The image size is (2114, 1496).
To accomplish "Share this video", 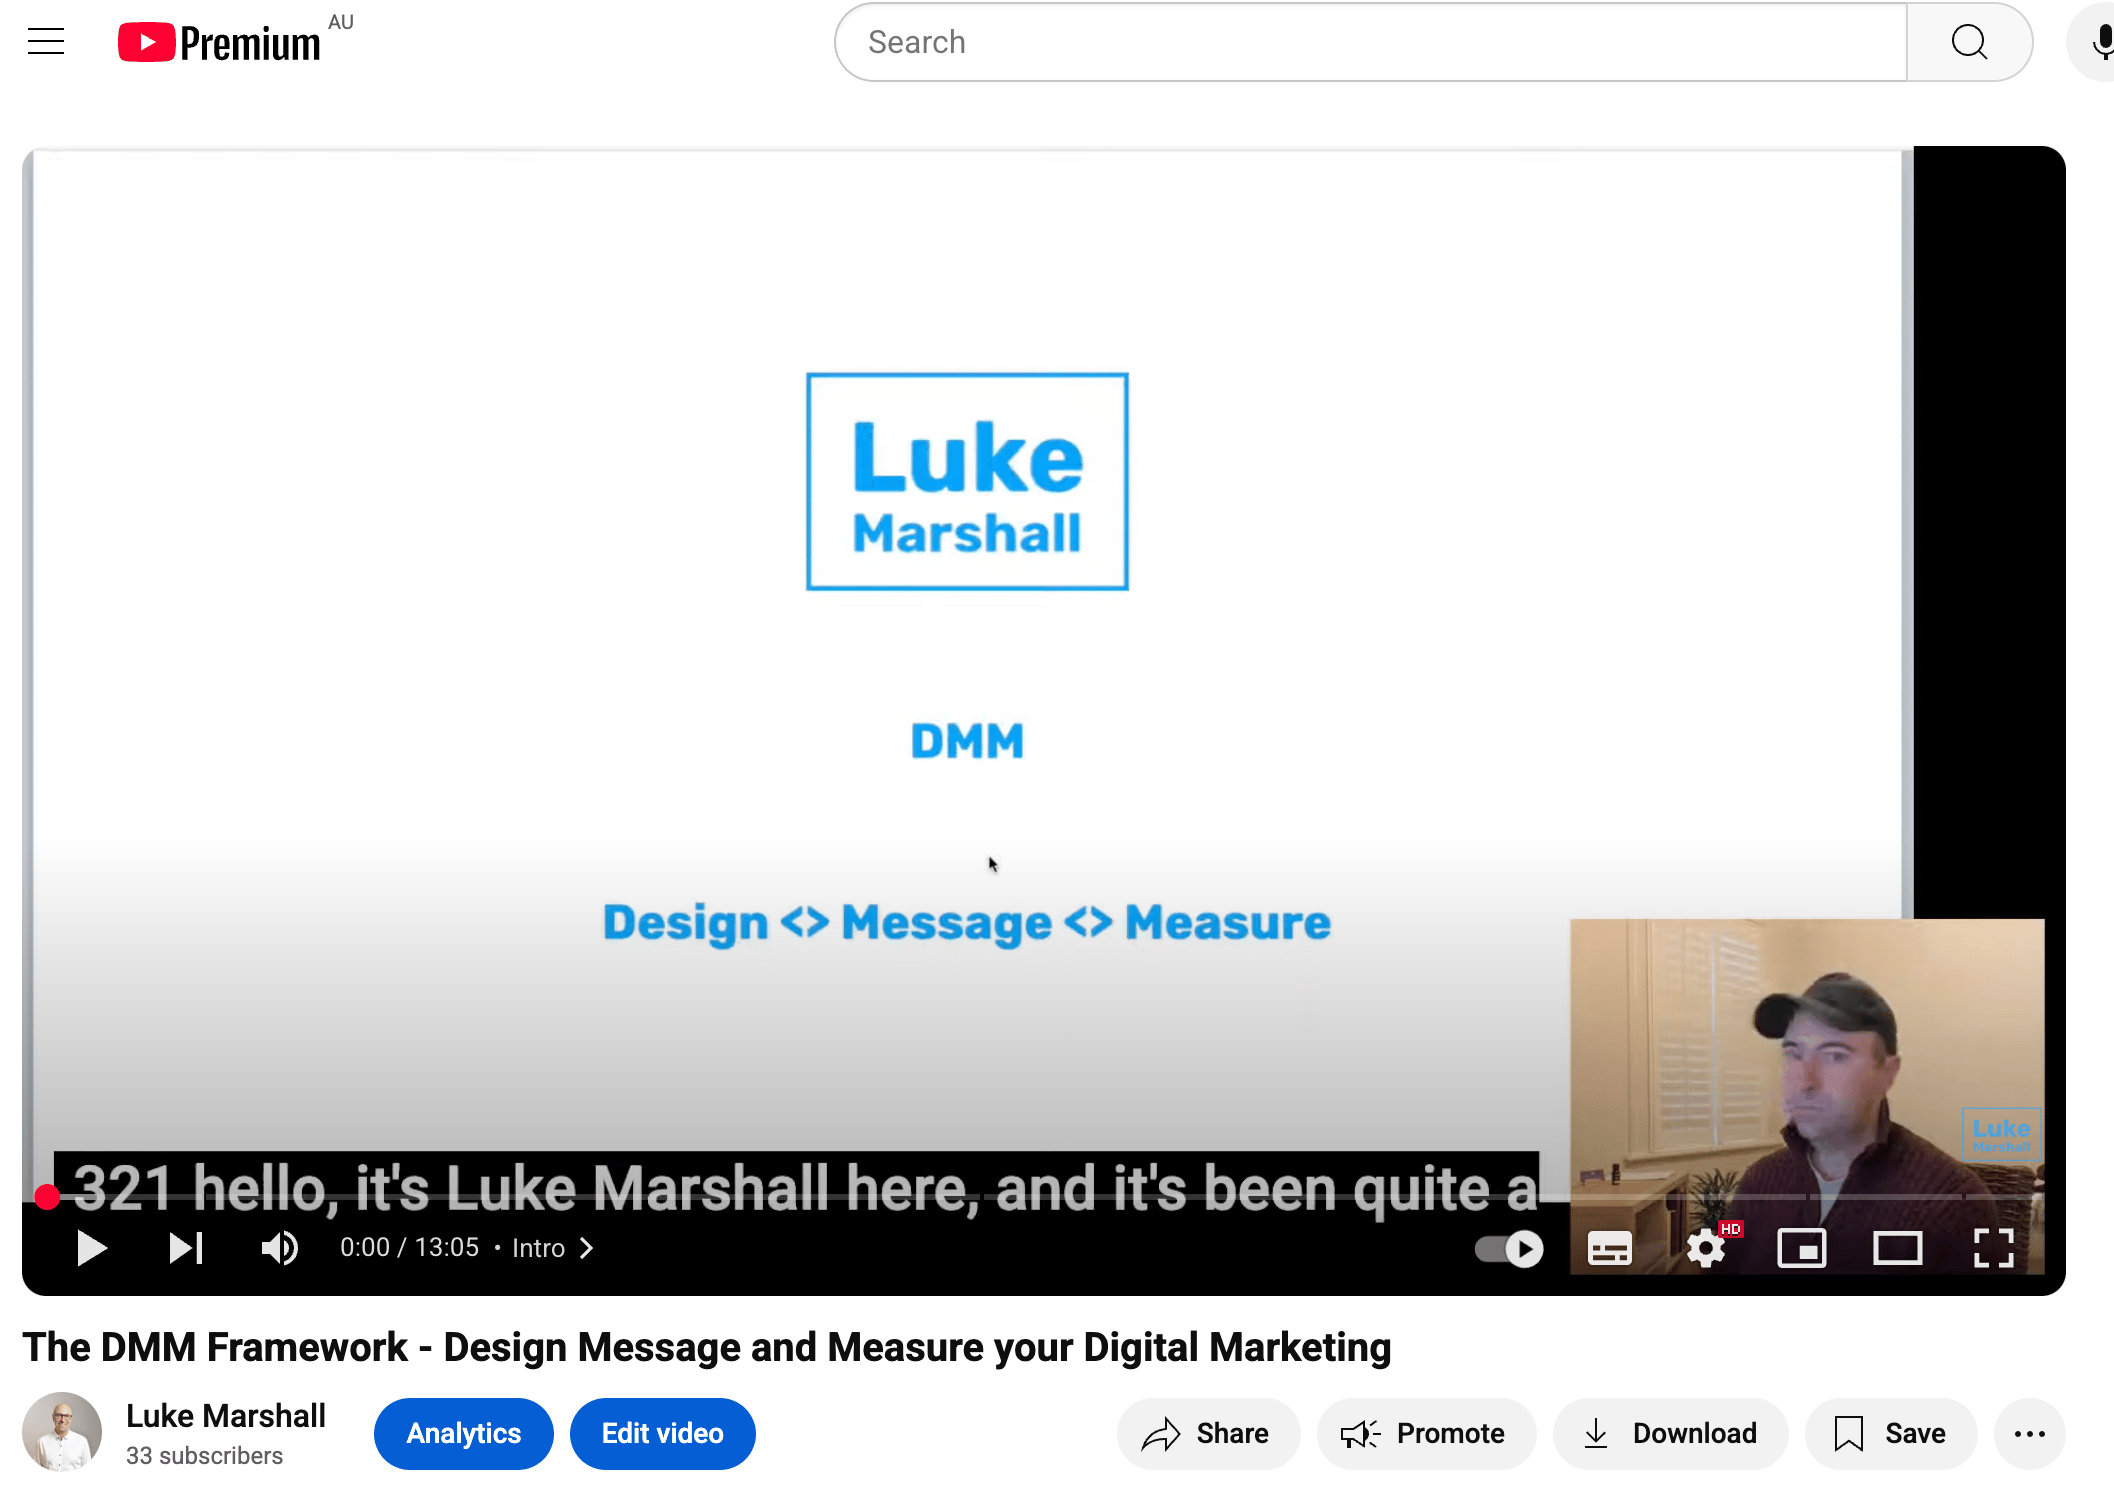I will tap(1207, 1433).
